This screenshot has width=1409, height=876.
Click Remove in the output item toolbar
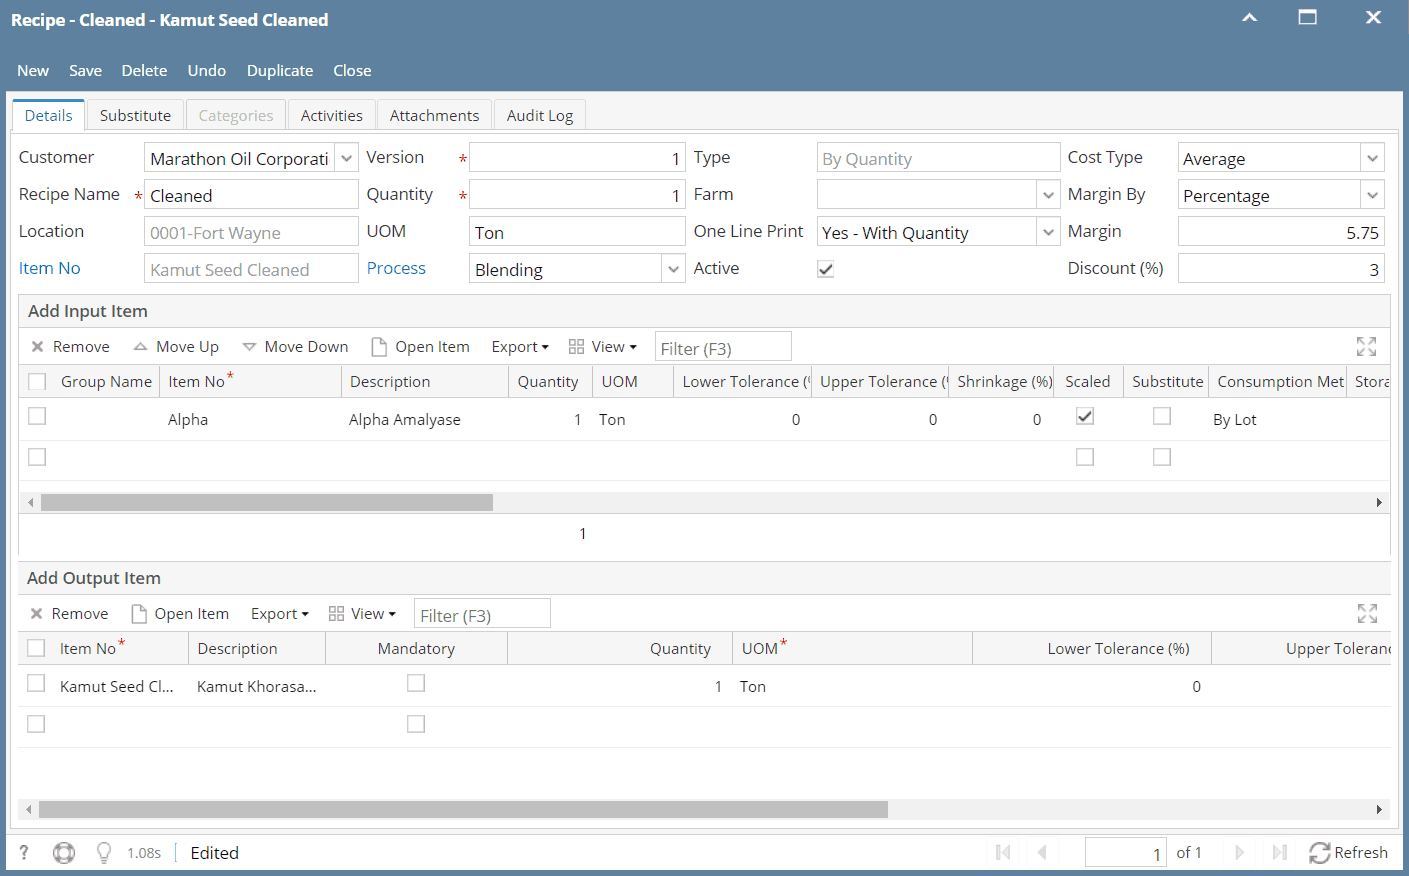tap(68, 613)
